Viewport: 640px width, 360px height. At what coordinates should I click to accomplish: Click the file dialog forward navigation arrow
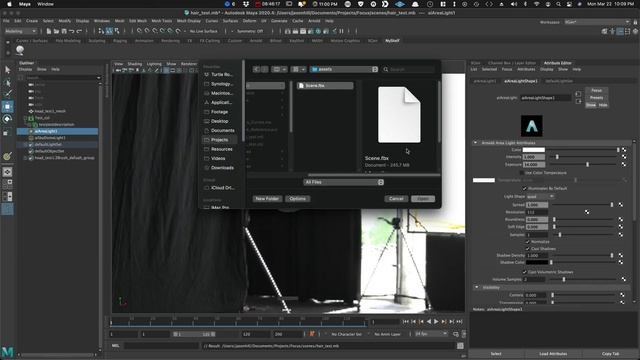click(x=264, y=69)
